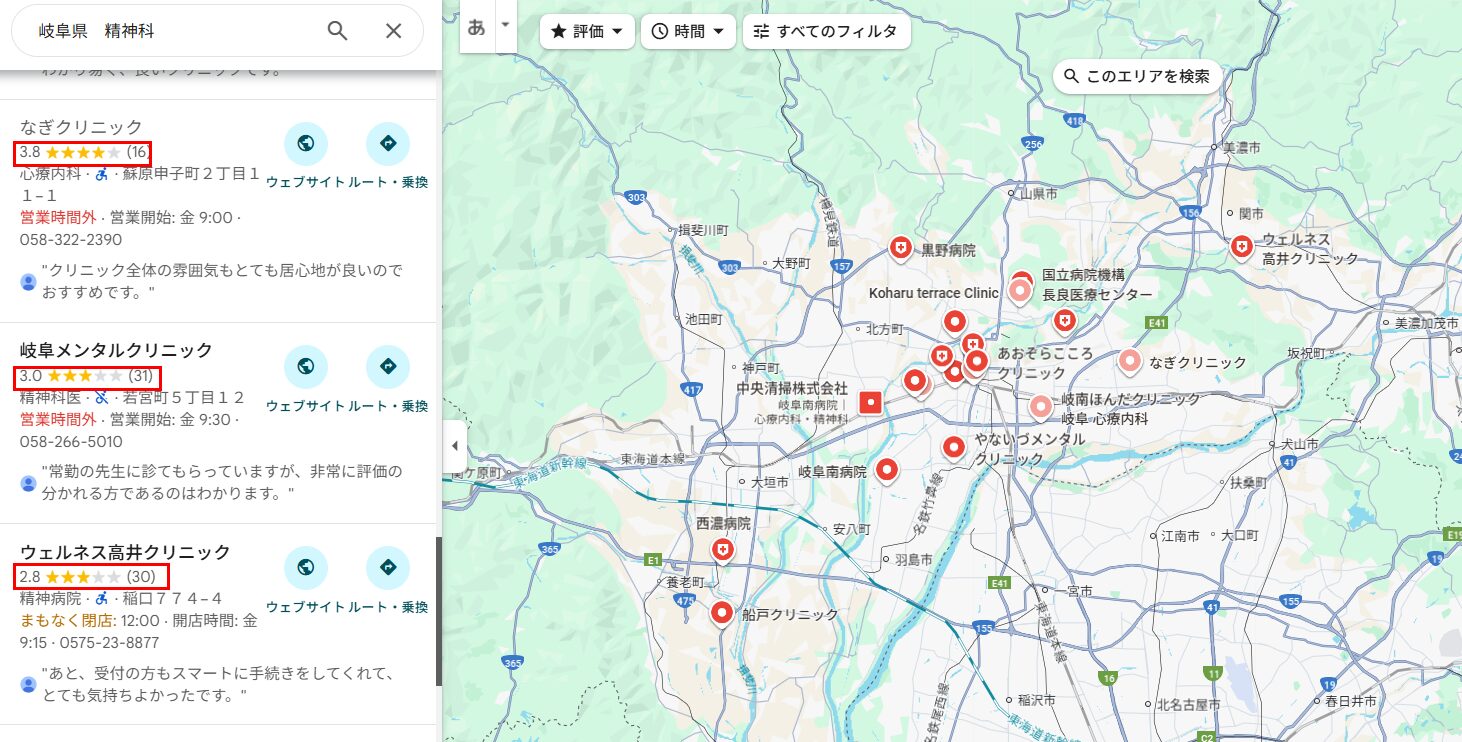The image size is (1462, 742).
Task: Click phone number 058-322-2390
Action: point(71,240)
